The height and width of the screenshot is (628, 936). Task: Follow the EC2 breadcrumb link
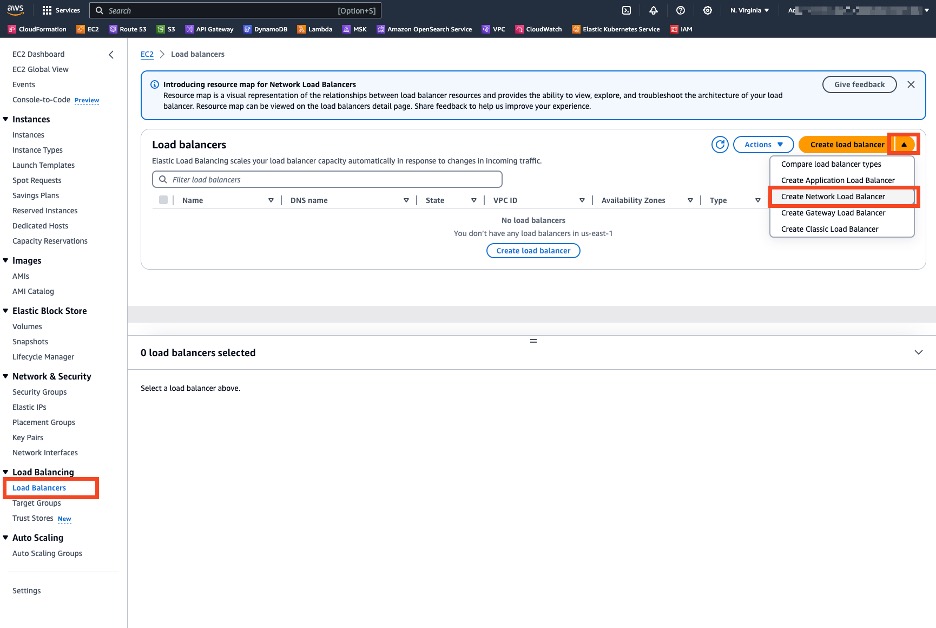[147, 54]
